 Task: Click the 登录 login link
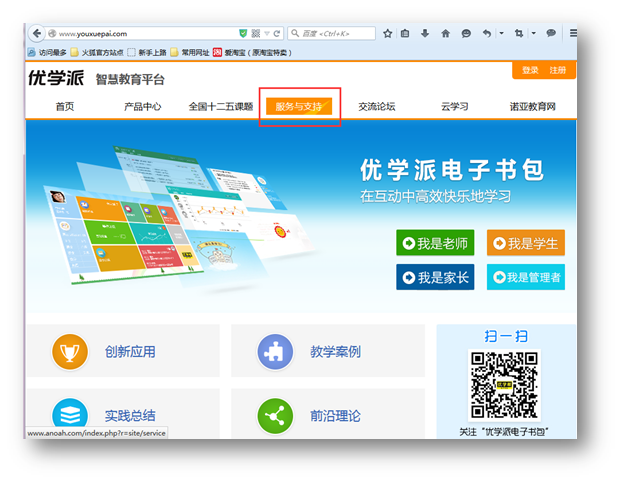pyautogui.click(x=530, y=71)
